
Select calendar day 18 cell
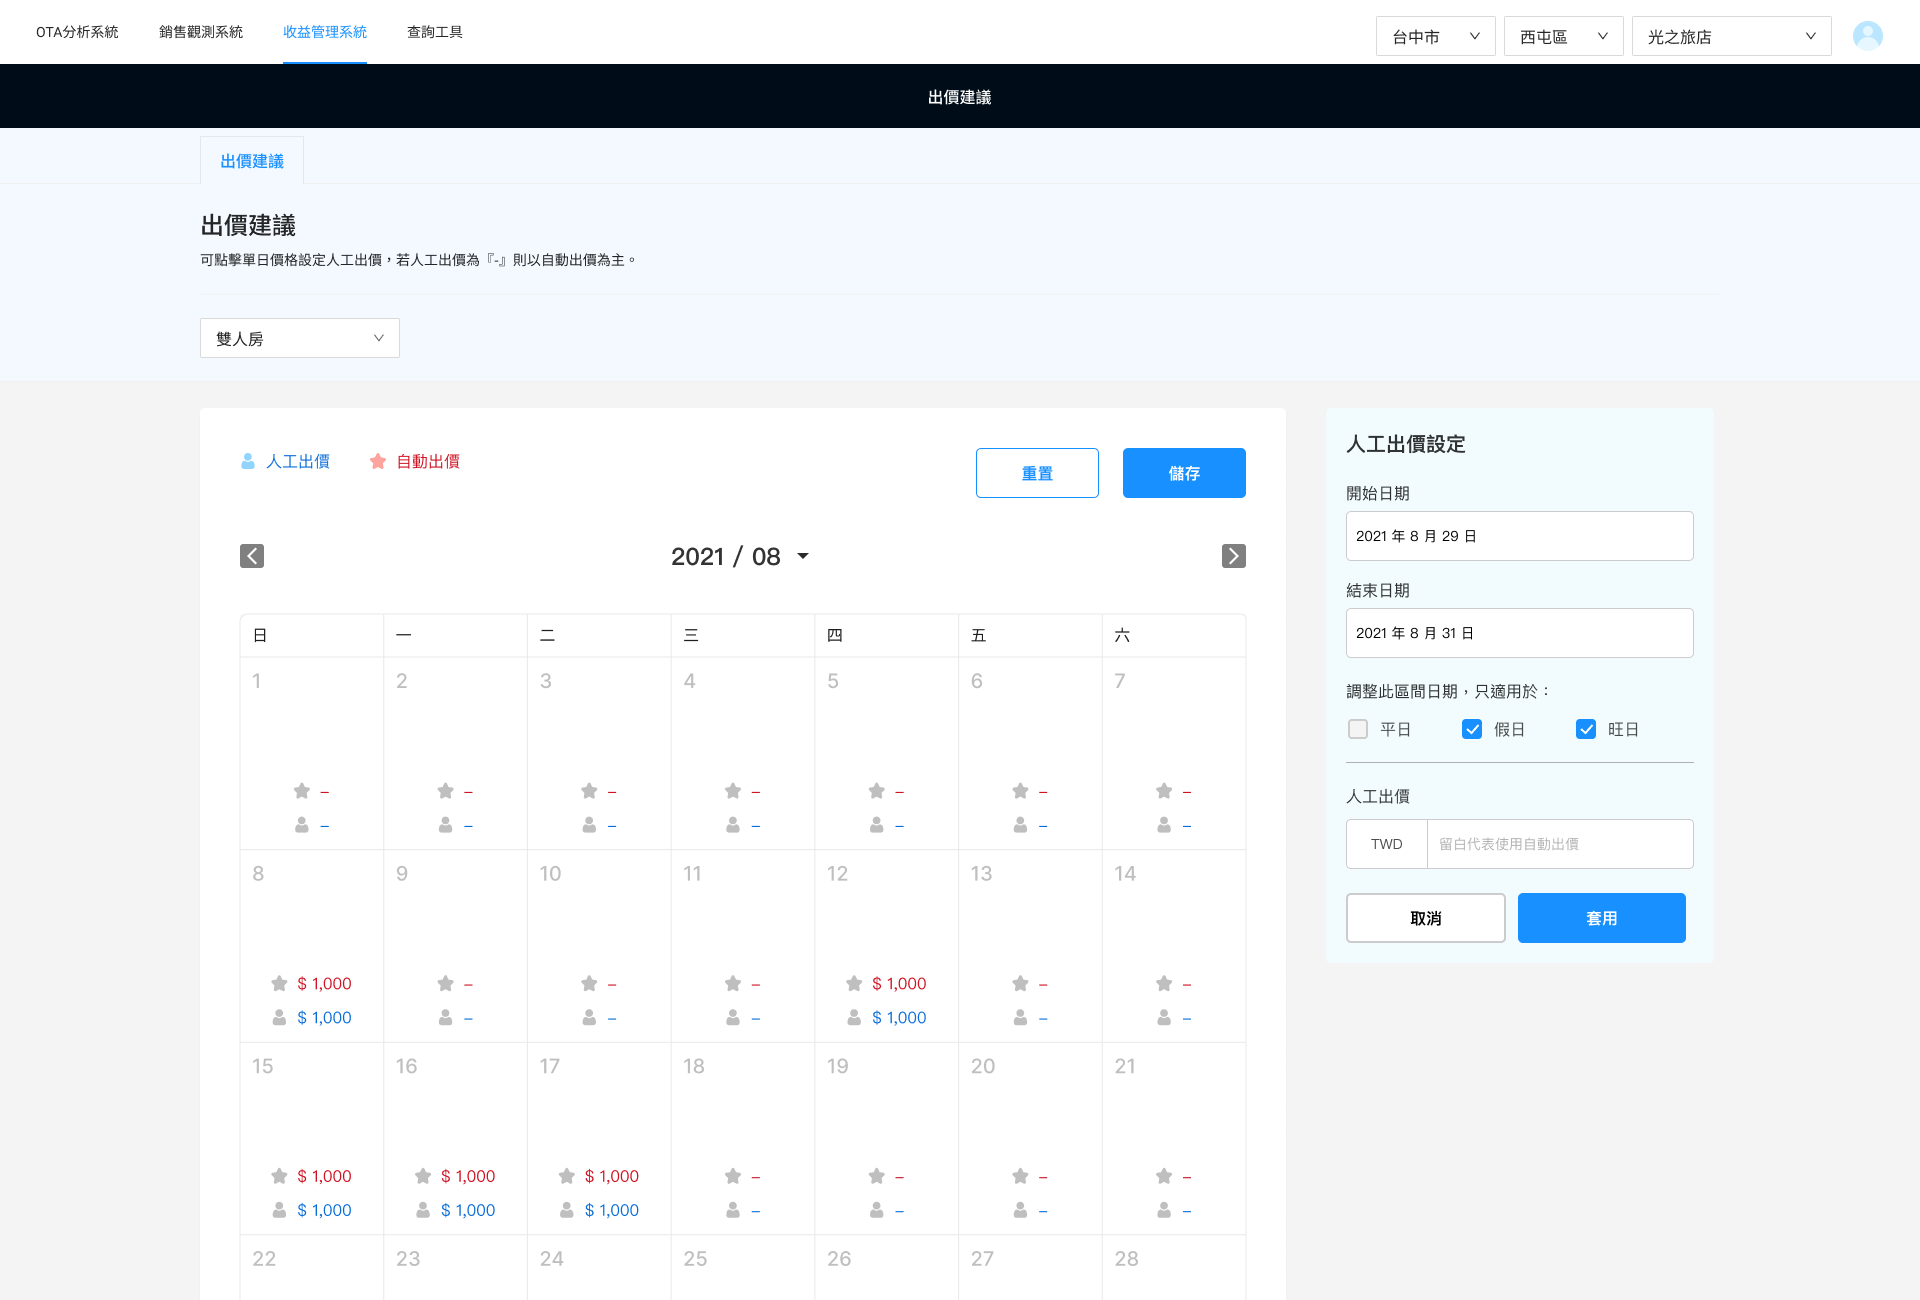click(743, 1139)
